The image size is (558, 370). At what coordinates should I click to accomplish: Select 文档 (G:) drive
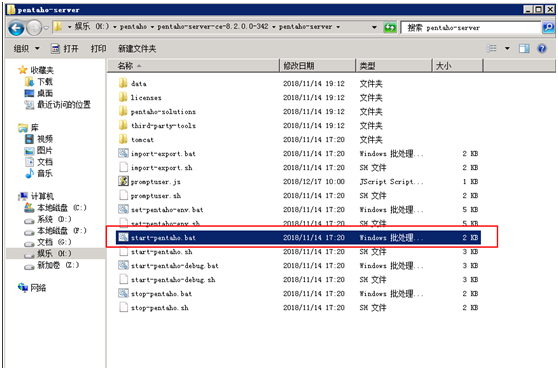click(x=48, y=242)
